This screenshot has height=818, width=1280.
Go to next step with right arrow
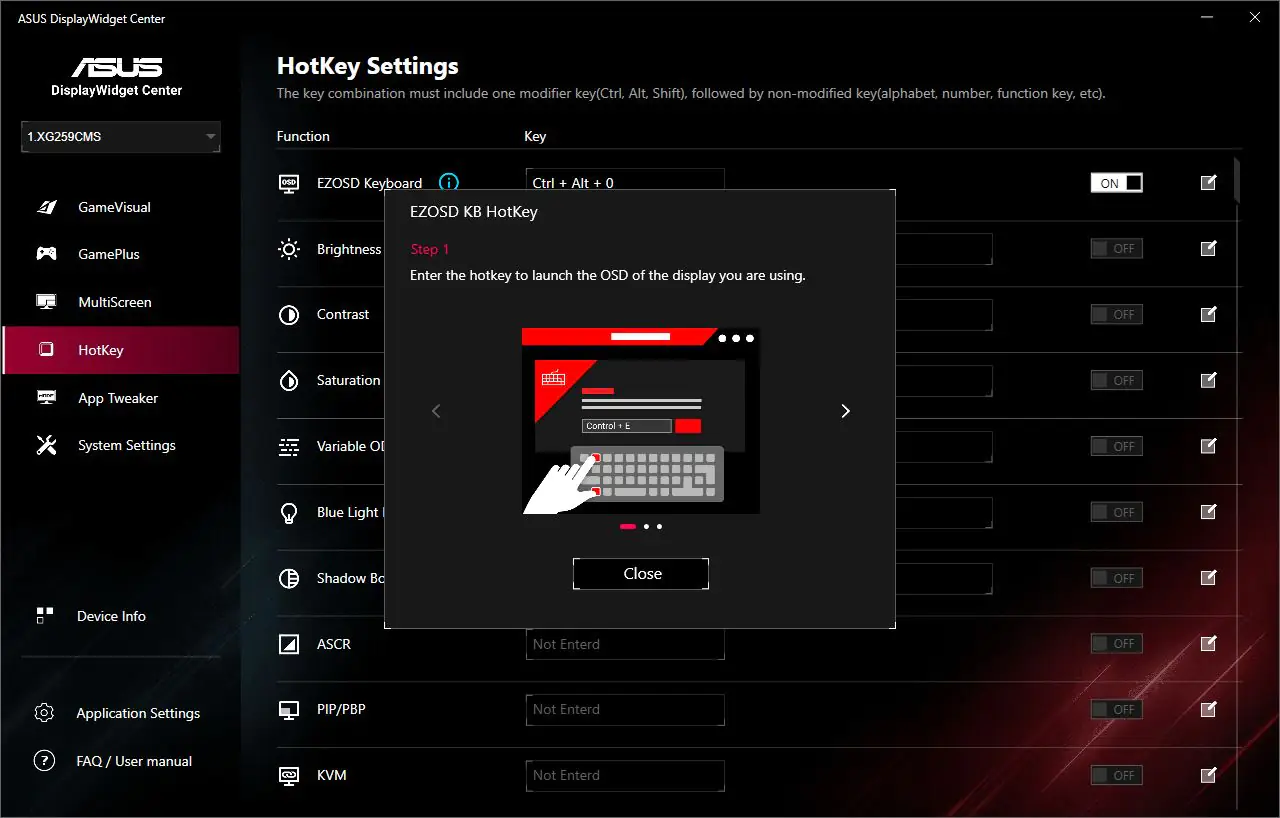(x=845, y=411)
